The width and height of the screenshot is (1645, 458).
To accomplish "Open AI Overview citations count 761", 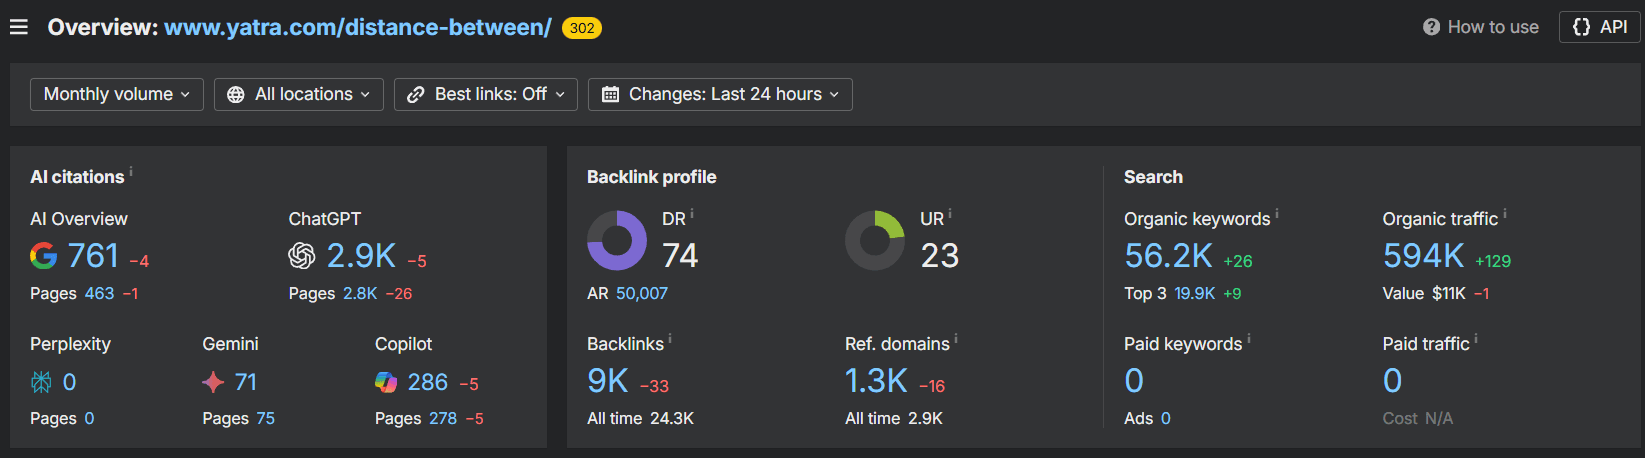I will (x=93, y=256).
